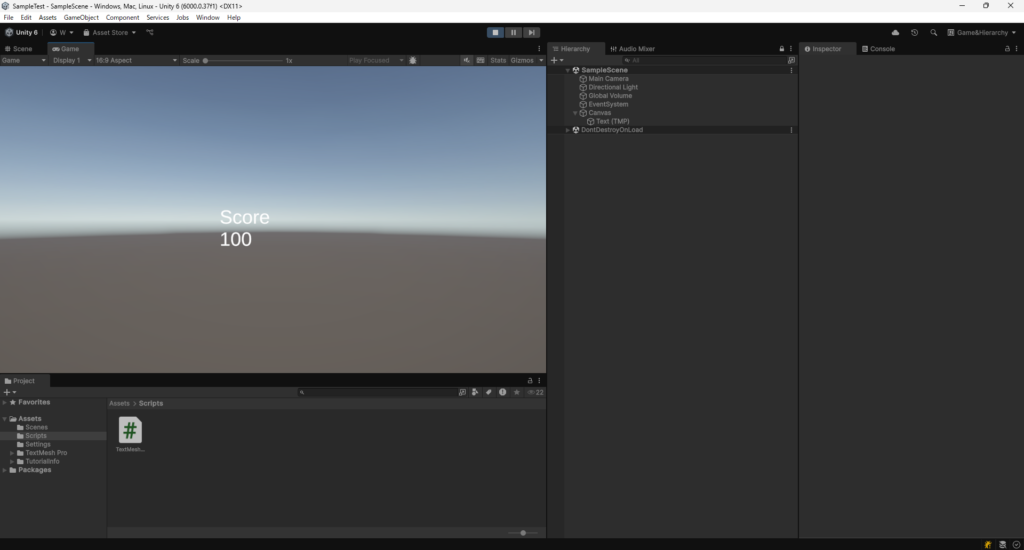Viewport: 1024px width, 550px height.
Task: Toggle the Stats overlay button
Action: [x=498, y=60]
